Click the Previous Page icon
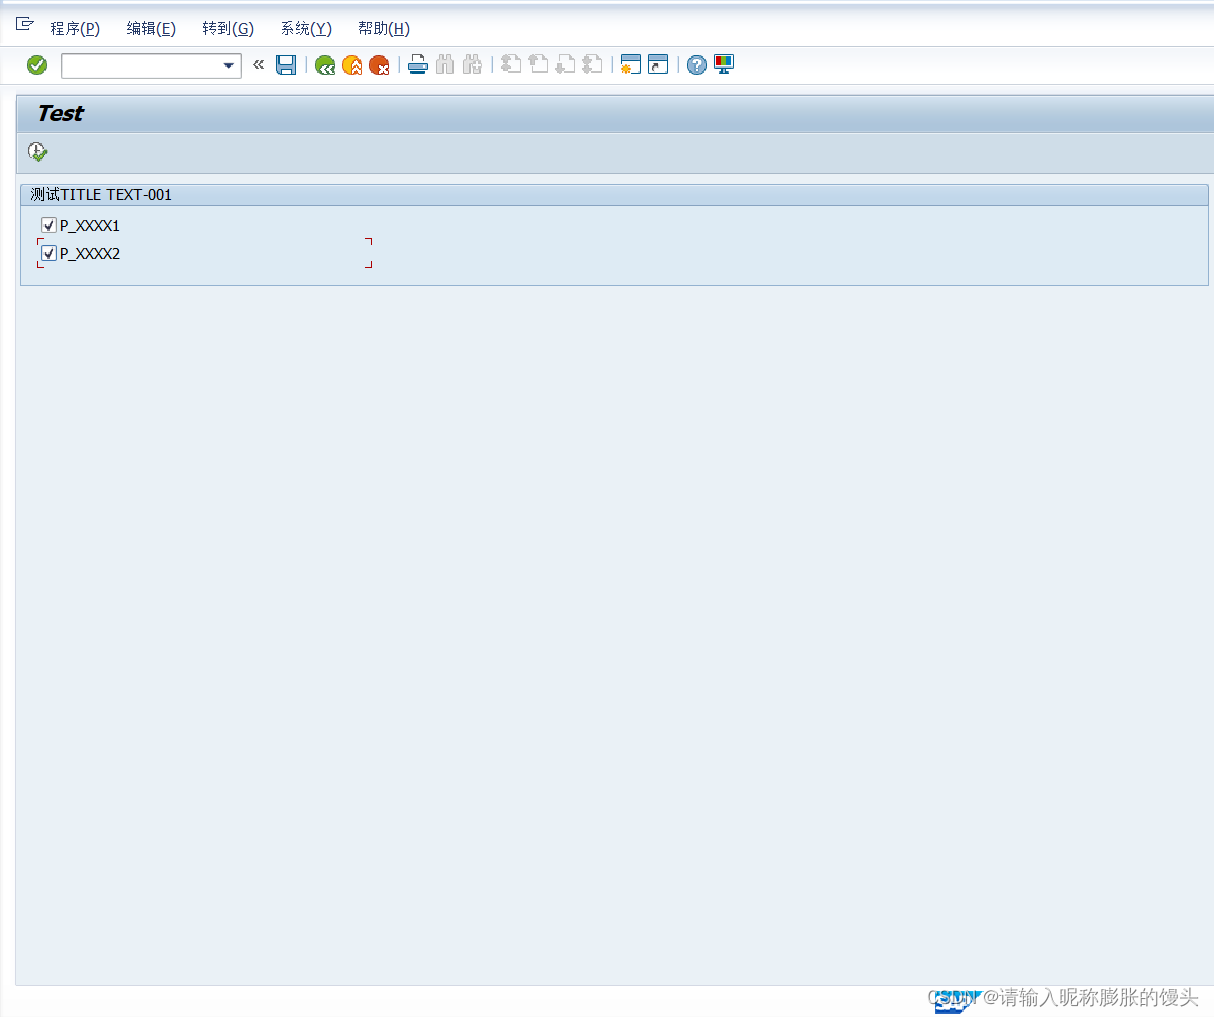The width and height of the screenshot is (1214, 1017). (538, 65)
